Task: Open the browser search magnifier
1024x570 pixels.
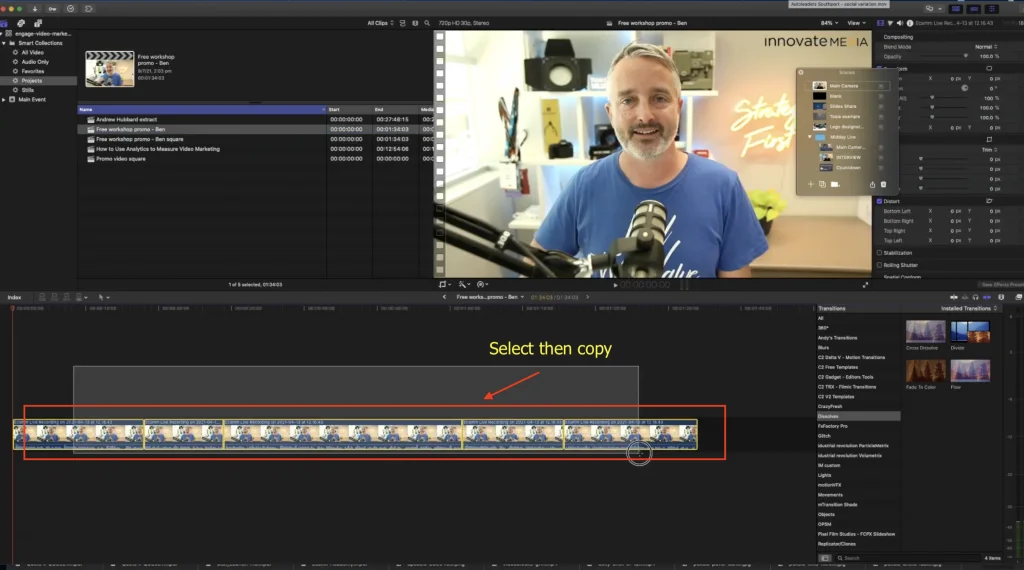Action: click(427, 23)
